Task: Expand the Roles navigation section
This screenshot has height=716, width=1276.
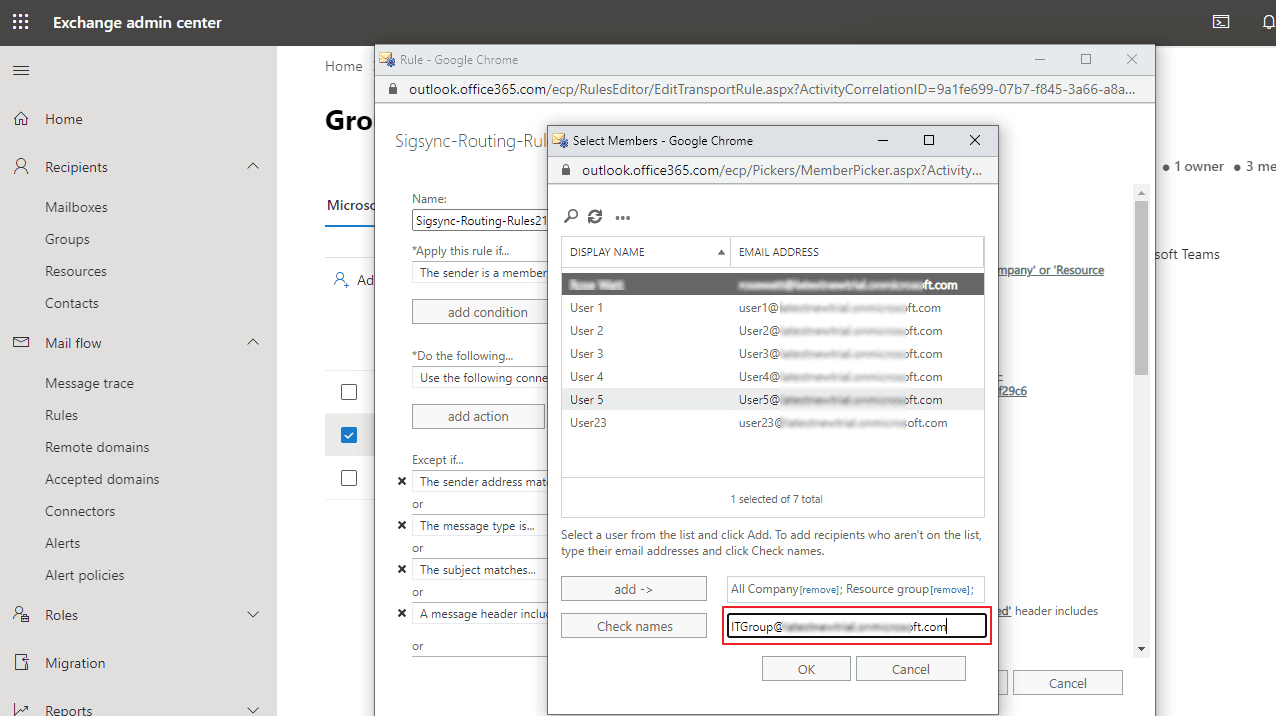Action: click(x=253, y=615)
